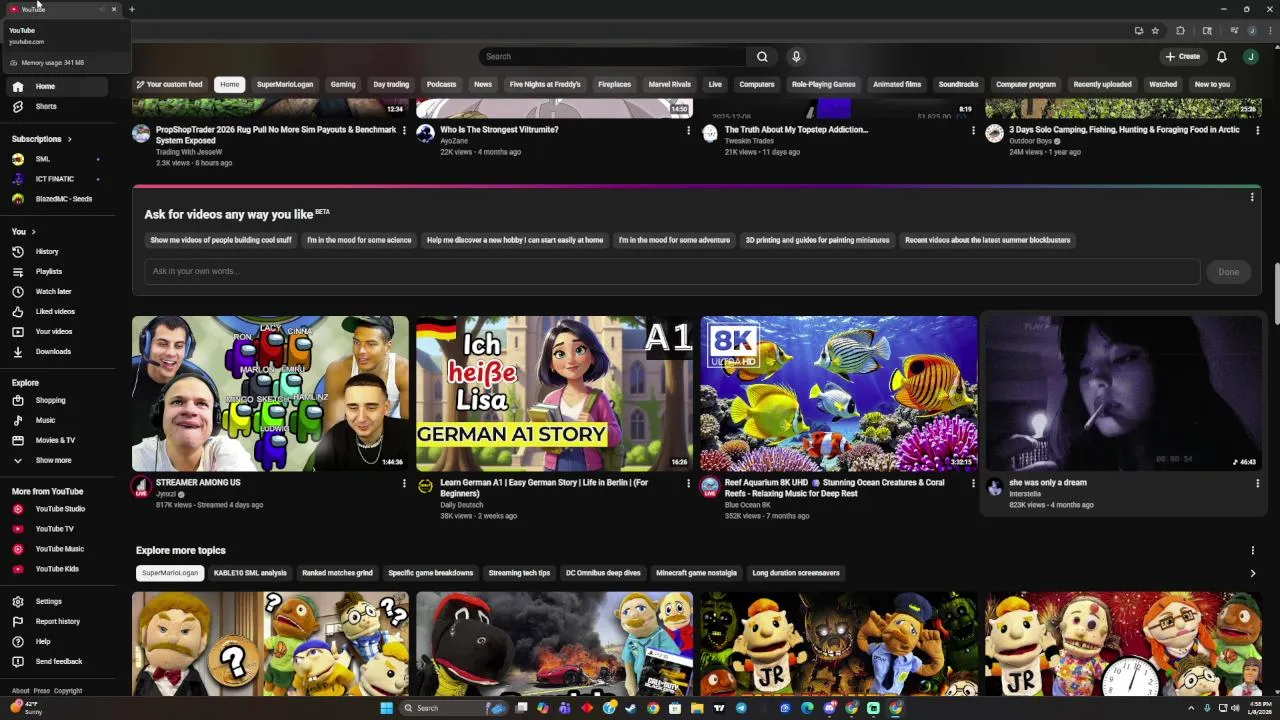
Task: Select the SuperMarioLogan filter chip
Action: tap(285, 84)
